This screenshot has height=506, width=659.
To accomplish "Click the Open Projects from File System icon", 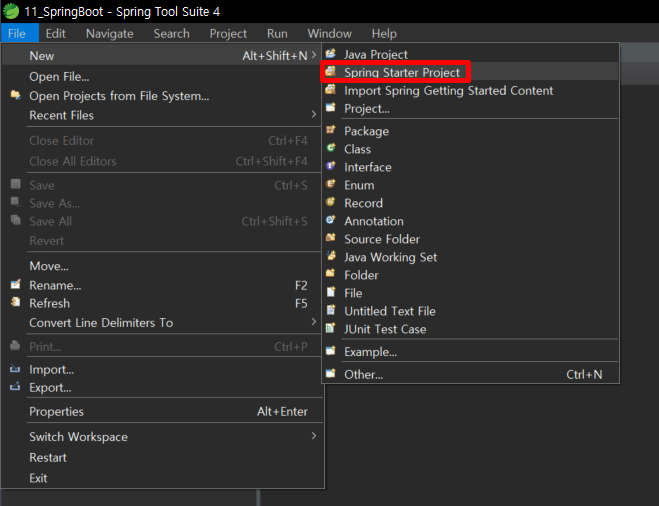I will 16,95.
